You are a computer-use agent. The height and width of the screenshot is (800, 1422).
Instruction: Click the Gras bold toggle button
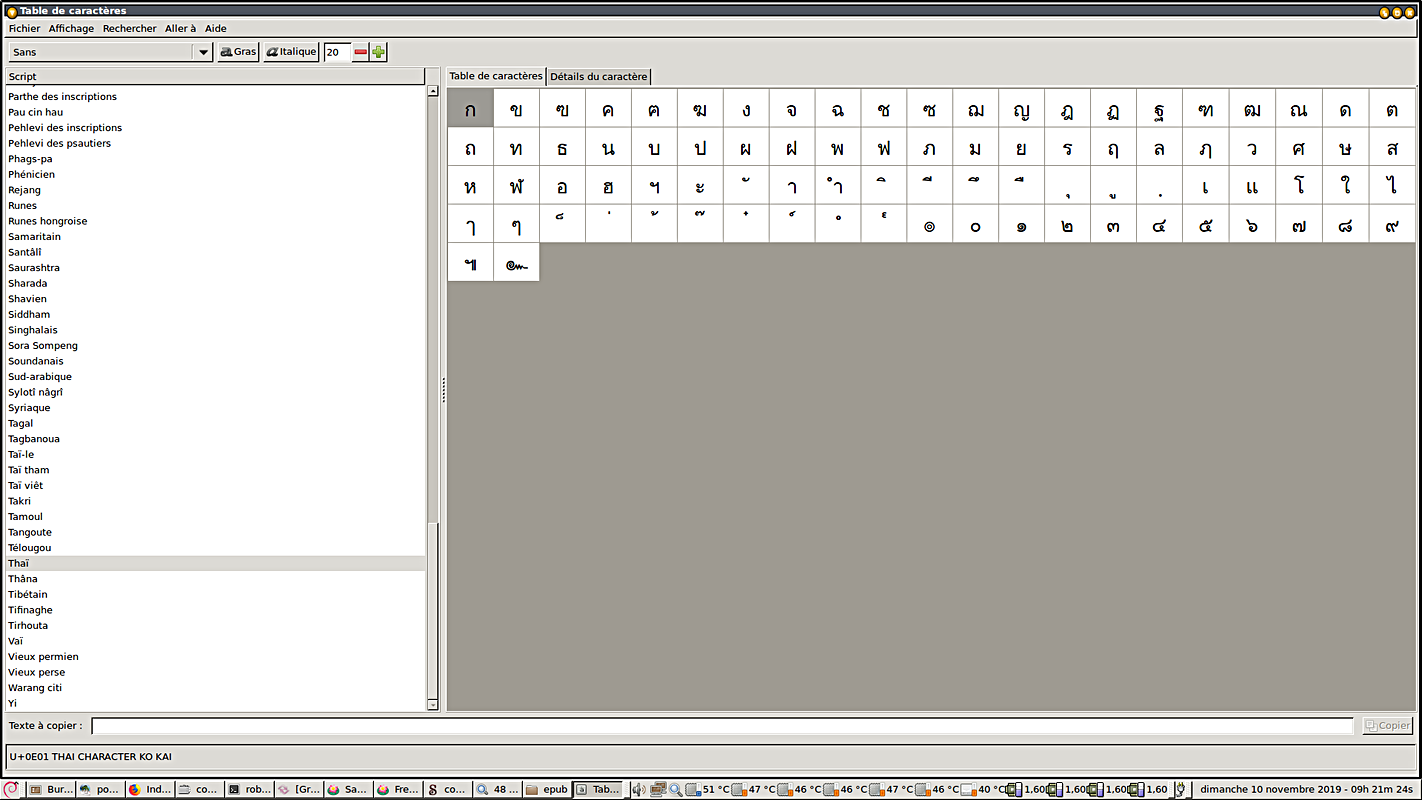click(238, 52)
